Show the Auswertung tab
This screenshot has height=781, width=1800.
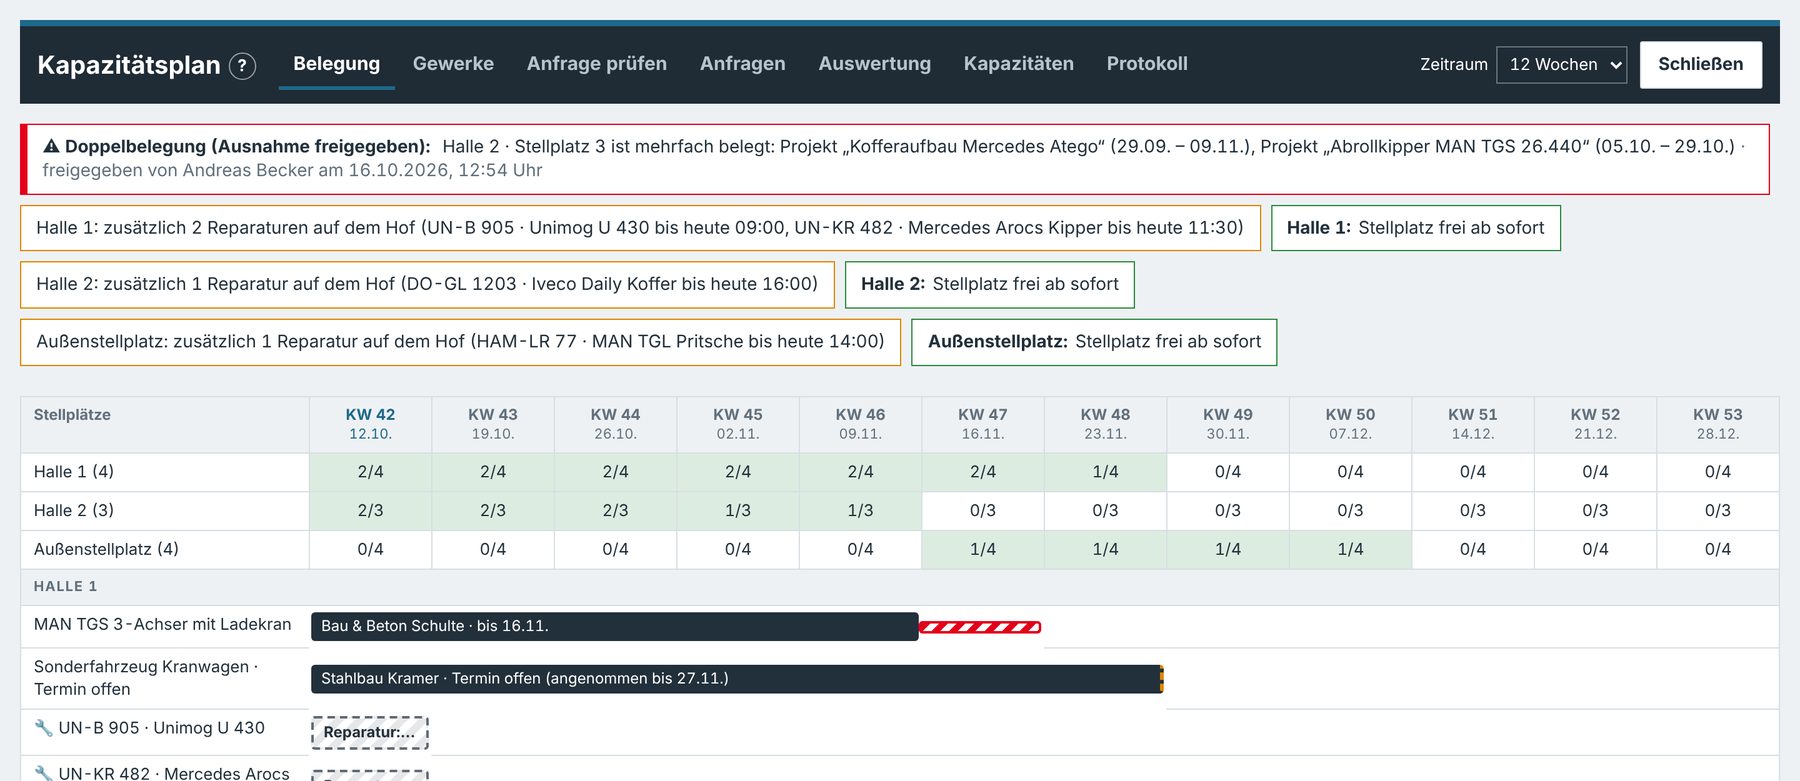tap(875, 64)
